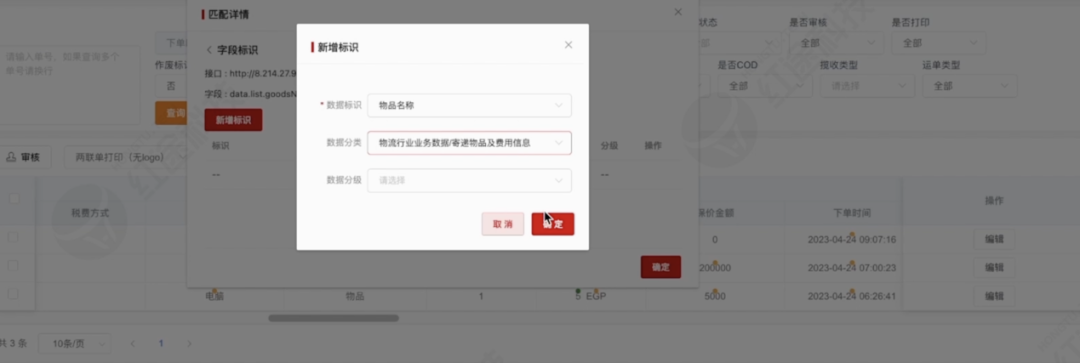Go back using the 字段标识 arrow
This screenshot has width=1080, height=363.
click(209, 50)
